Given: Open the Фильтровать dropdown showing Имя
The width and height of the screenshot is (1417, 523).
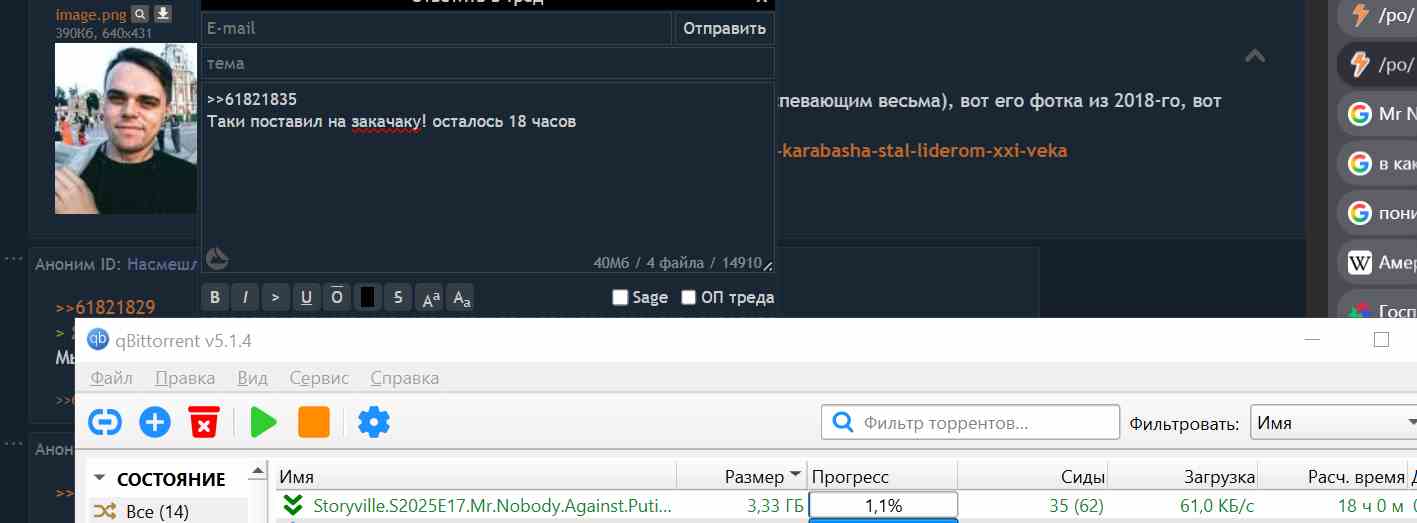Looking at the screenshot, I should 1333,423.
